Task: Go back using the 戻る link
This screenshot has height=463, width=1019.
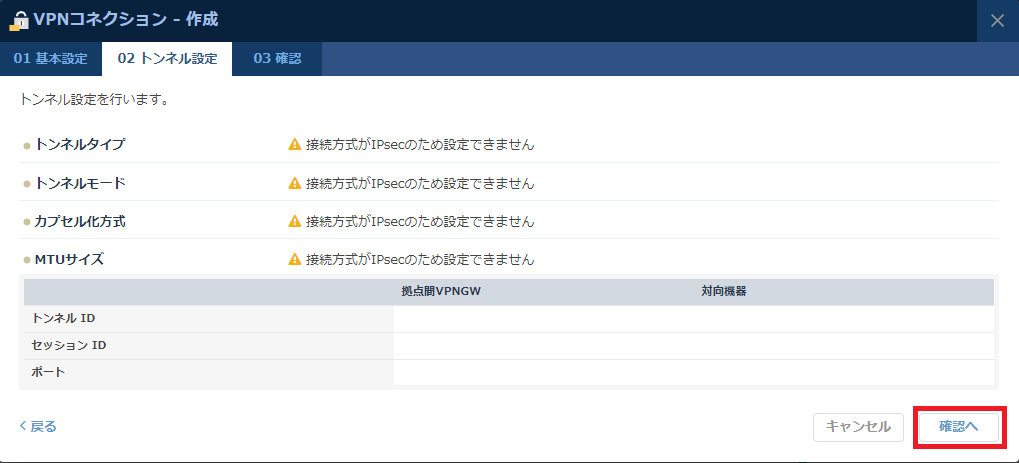Action: (39, 426)
